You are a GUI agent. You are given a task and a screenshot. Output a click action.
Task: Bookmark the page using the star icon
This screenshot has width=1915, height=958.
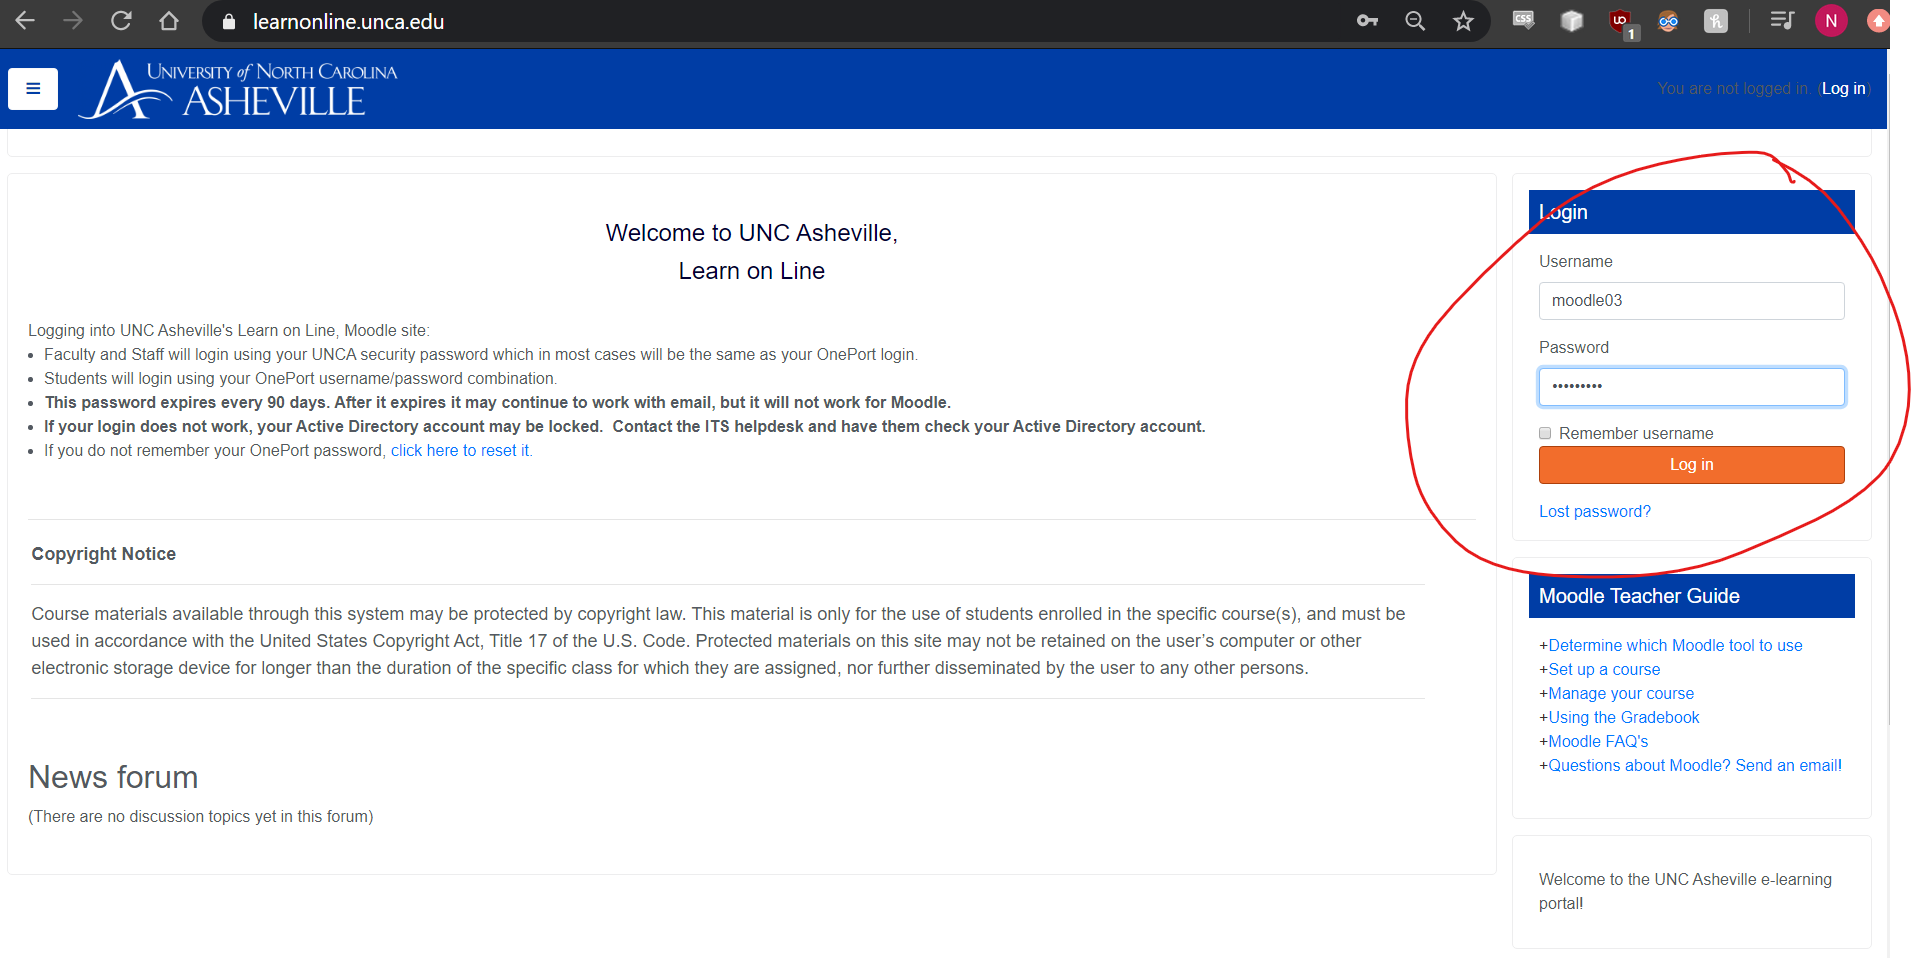[x=1463, y=21]
